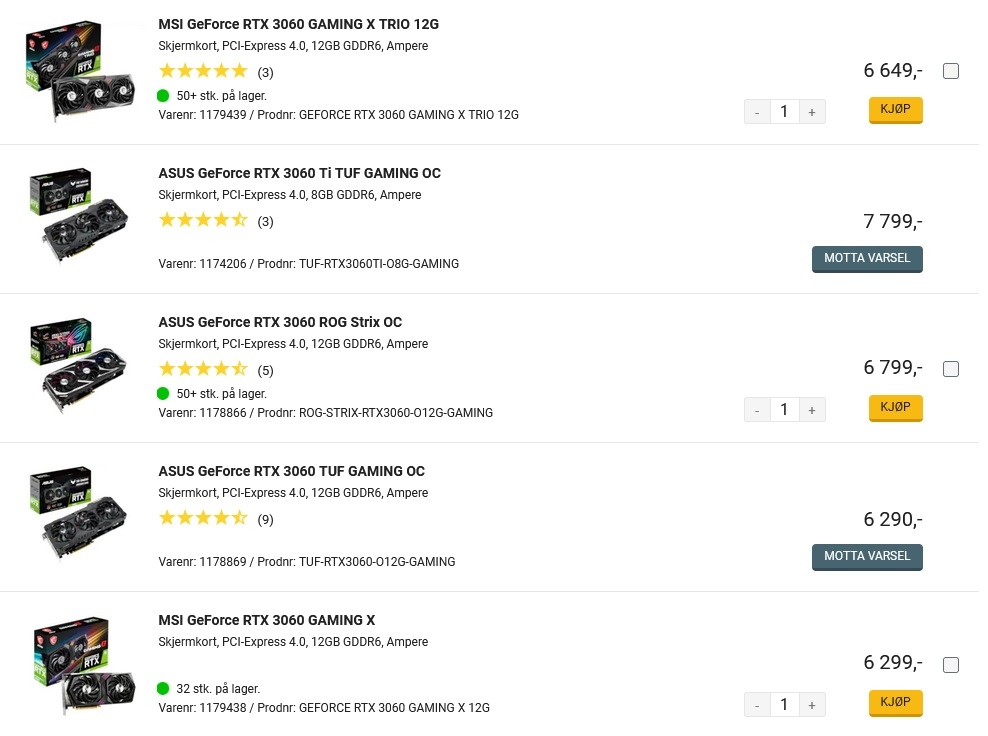
Task: Click quantity field for ASUS ROG Strix OC
Action: 784,410
